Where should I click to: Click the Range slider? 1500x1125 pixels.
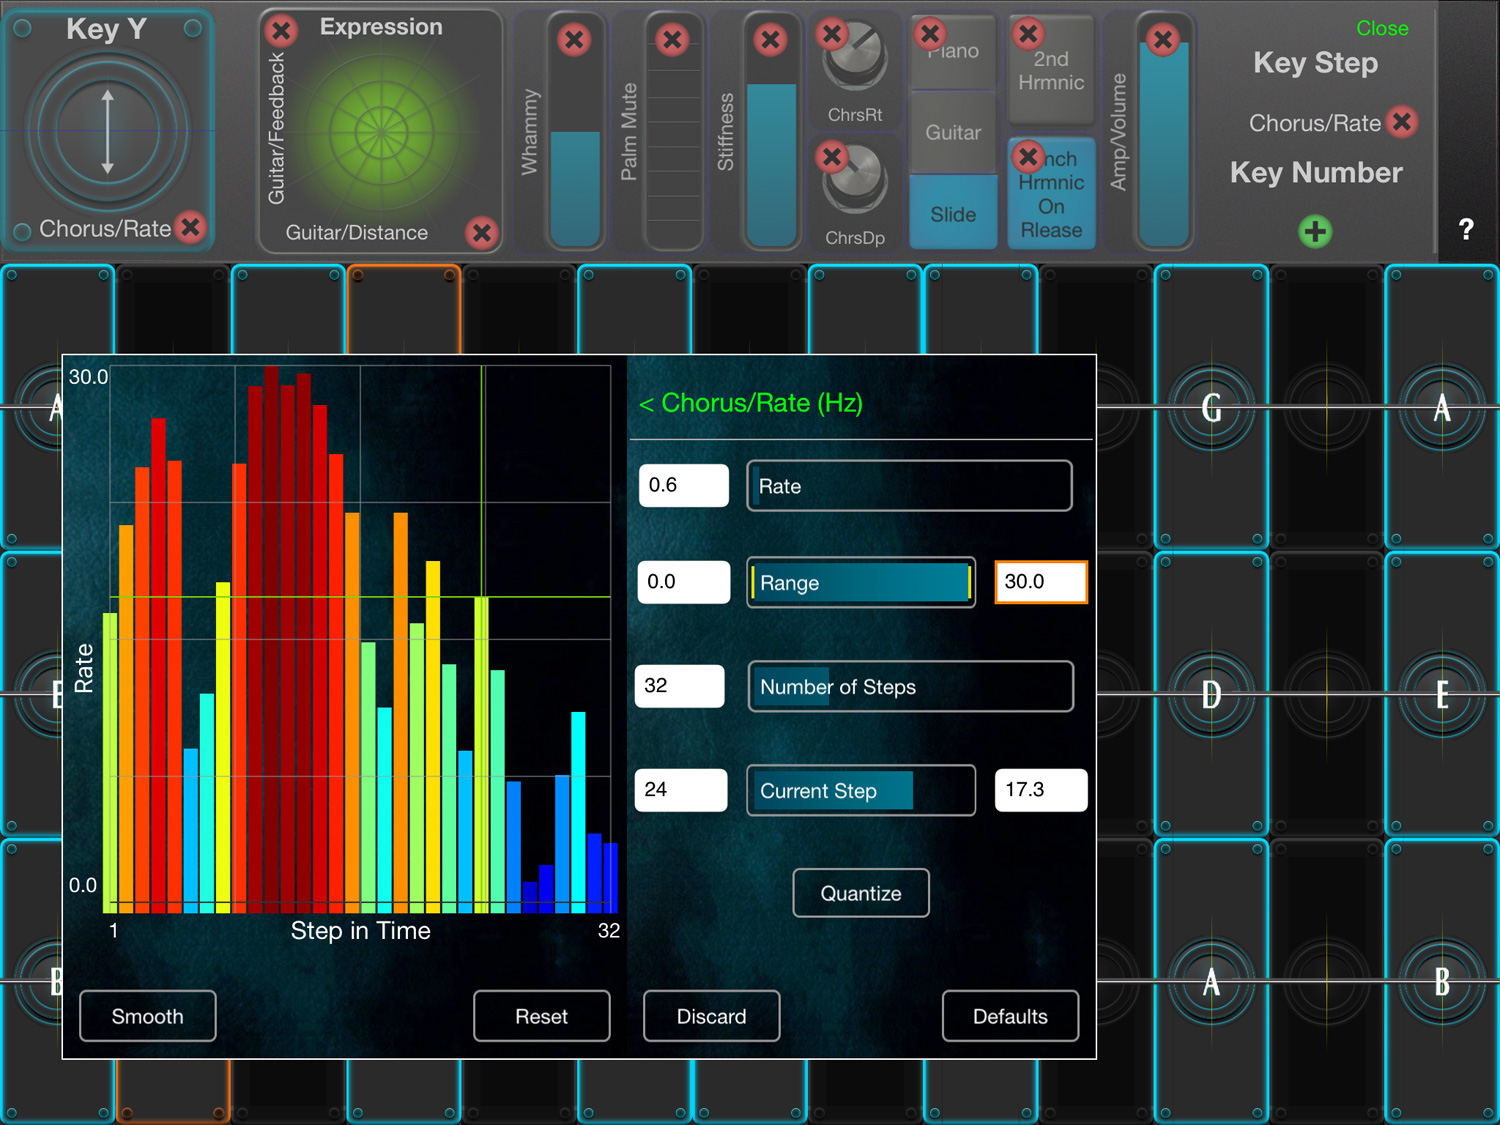click(860, 582)
